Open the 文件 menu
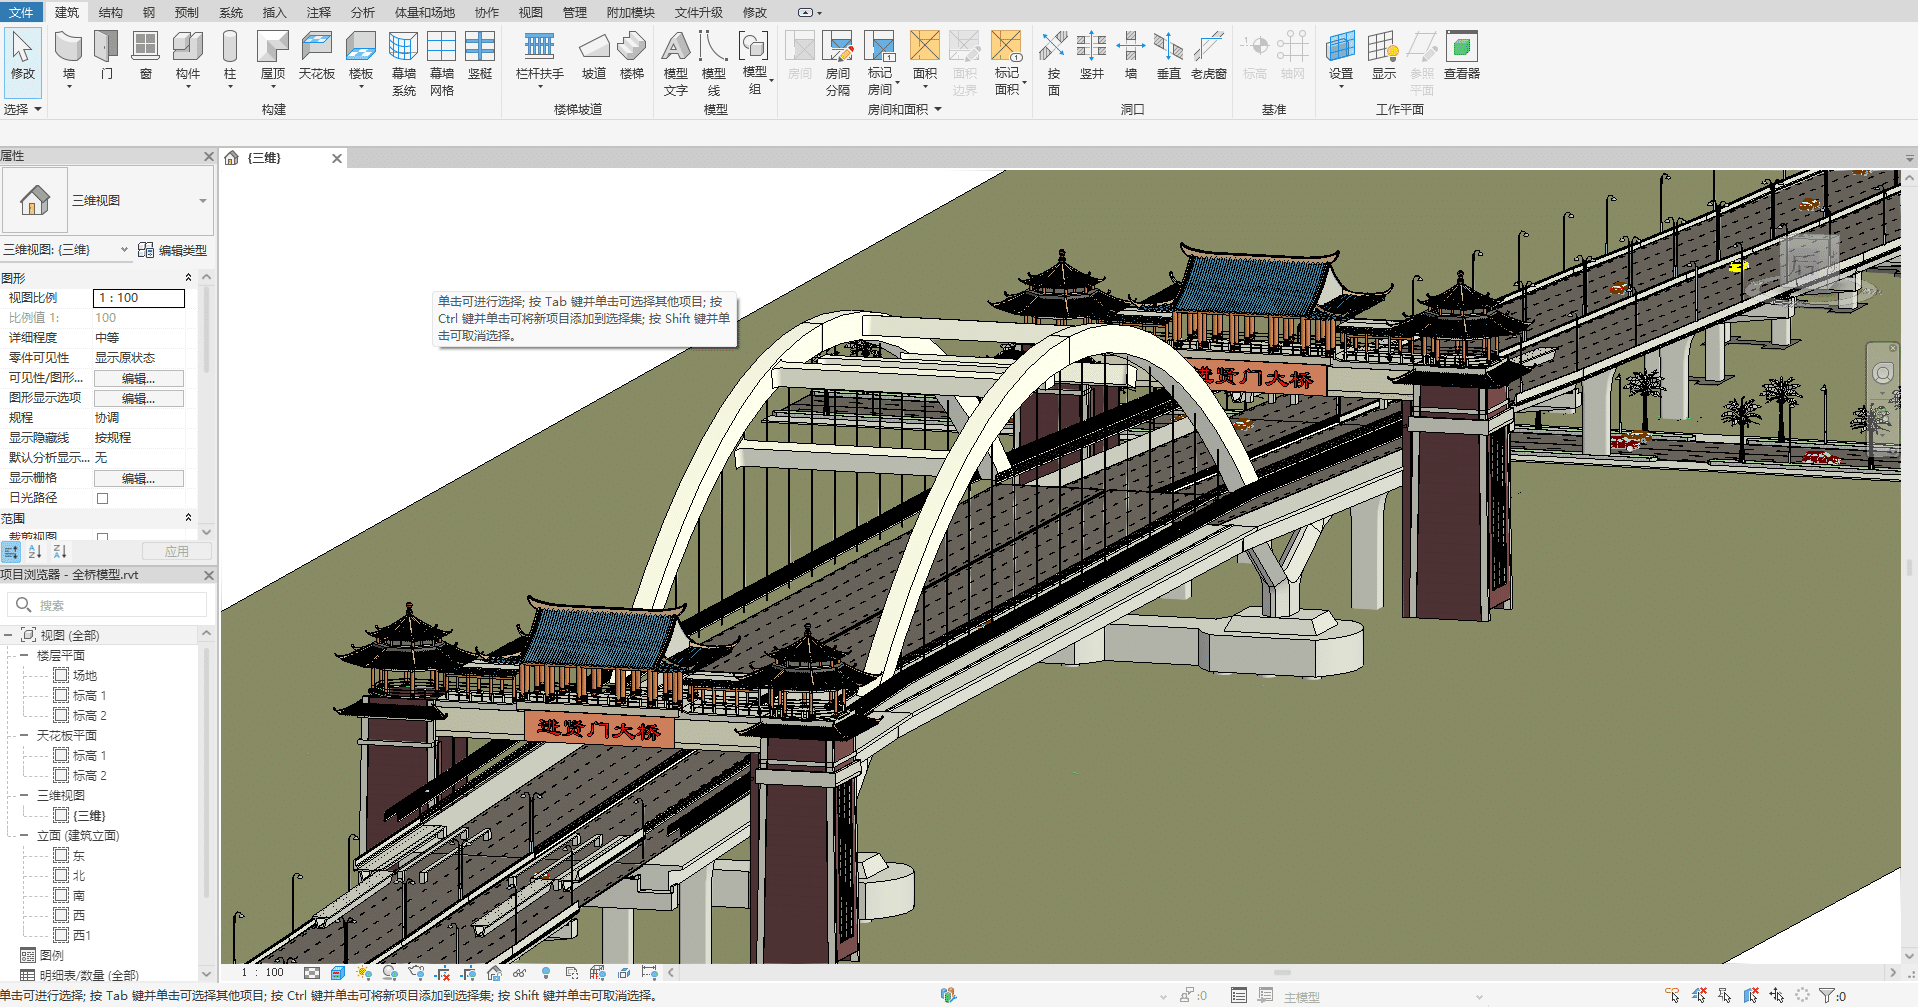The height and width of the screenshot is (1007, 1918). click(x=22, y=12)
